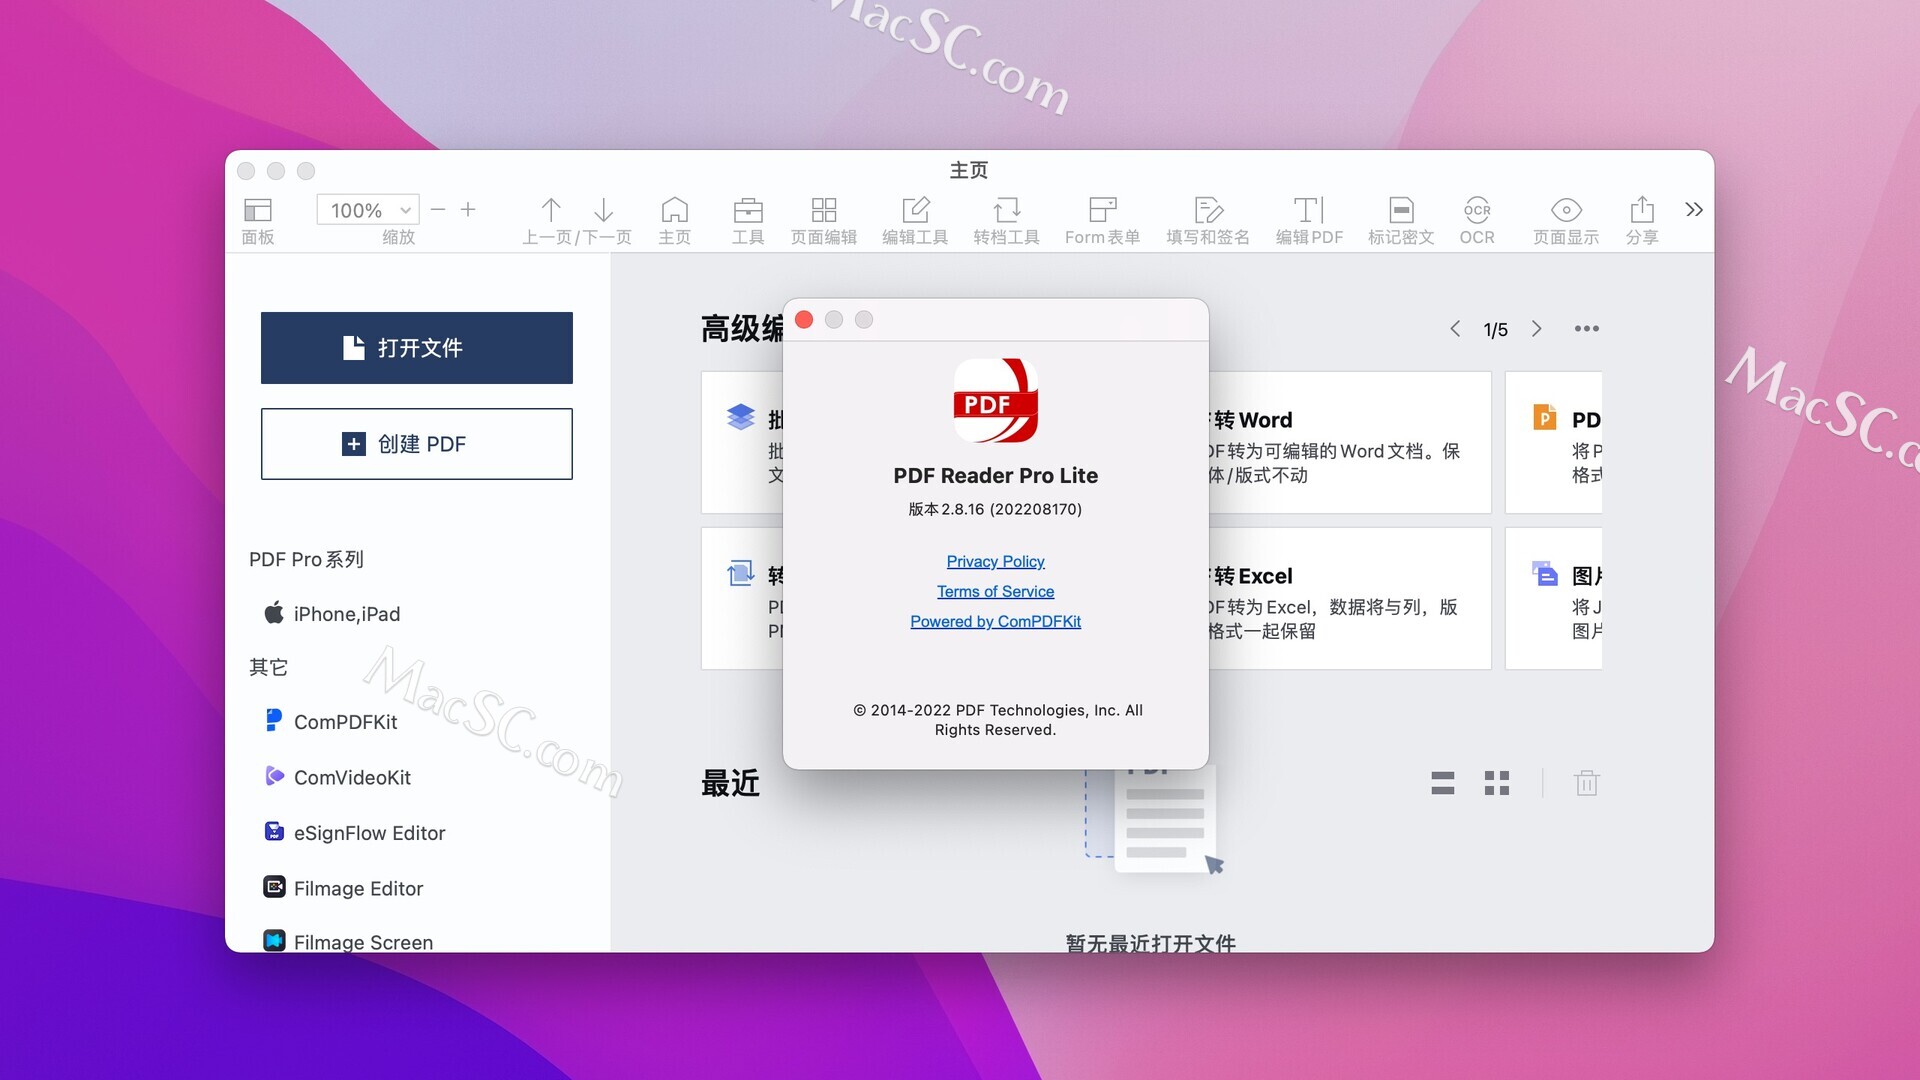Open the Form表单 form tool
The image size is (1920, 1080).
click(x=1102, y=218)
